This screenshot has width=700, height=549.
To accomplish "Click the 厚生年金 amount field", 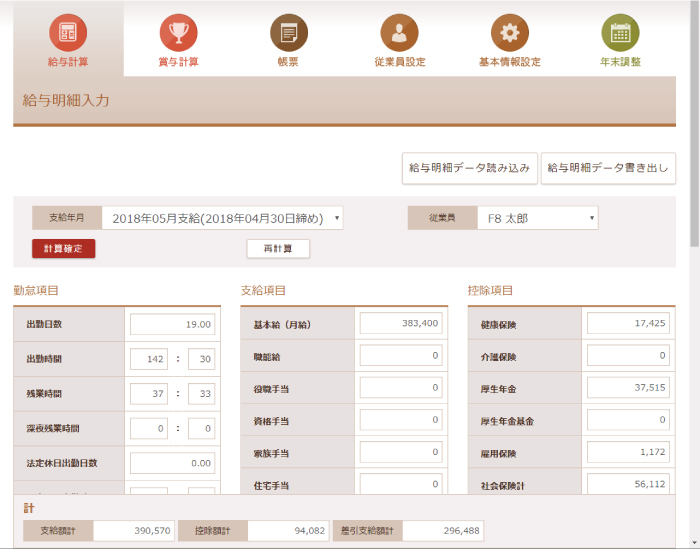I will coord(628,388).
